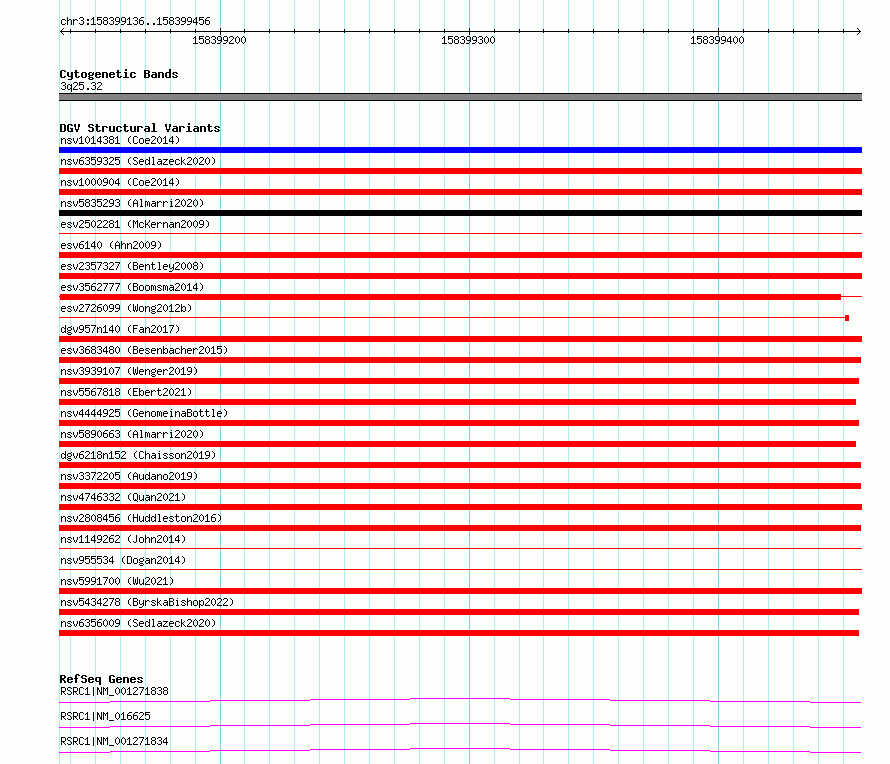This screenshot has width=890, height=764.
Task: Click the 158399400 ruler position
Action: click(x=717, y=40)
